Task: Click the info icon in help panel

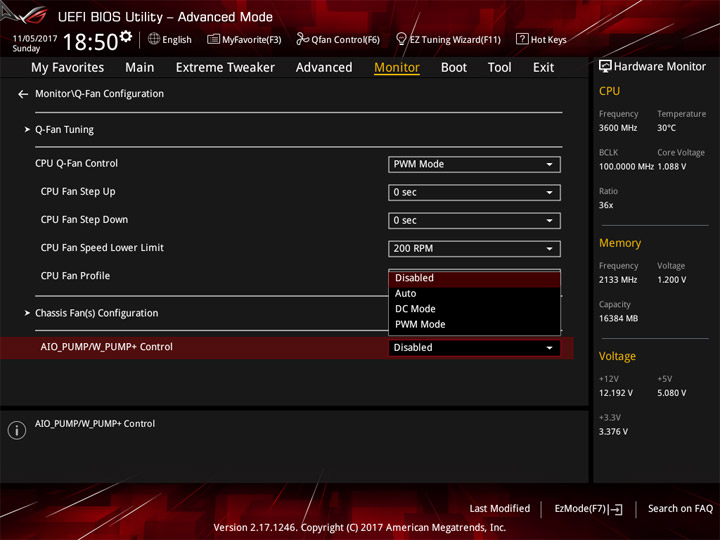Action: click(17, 430)
